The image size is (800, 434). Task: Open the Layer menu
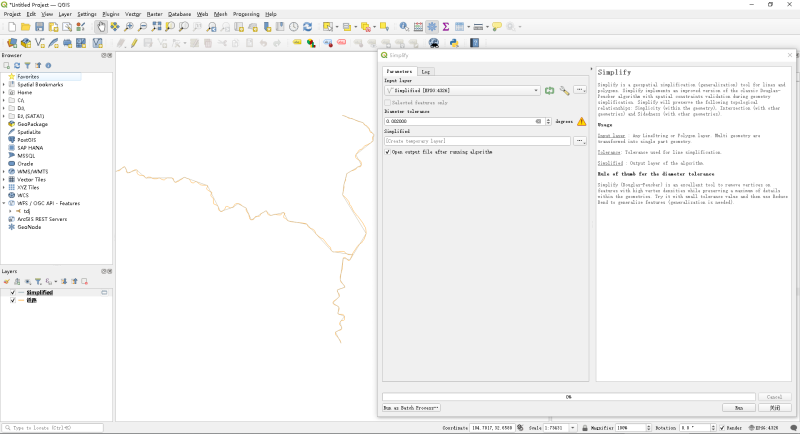tap(65, 14)
